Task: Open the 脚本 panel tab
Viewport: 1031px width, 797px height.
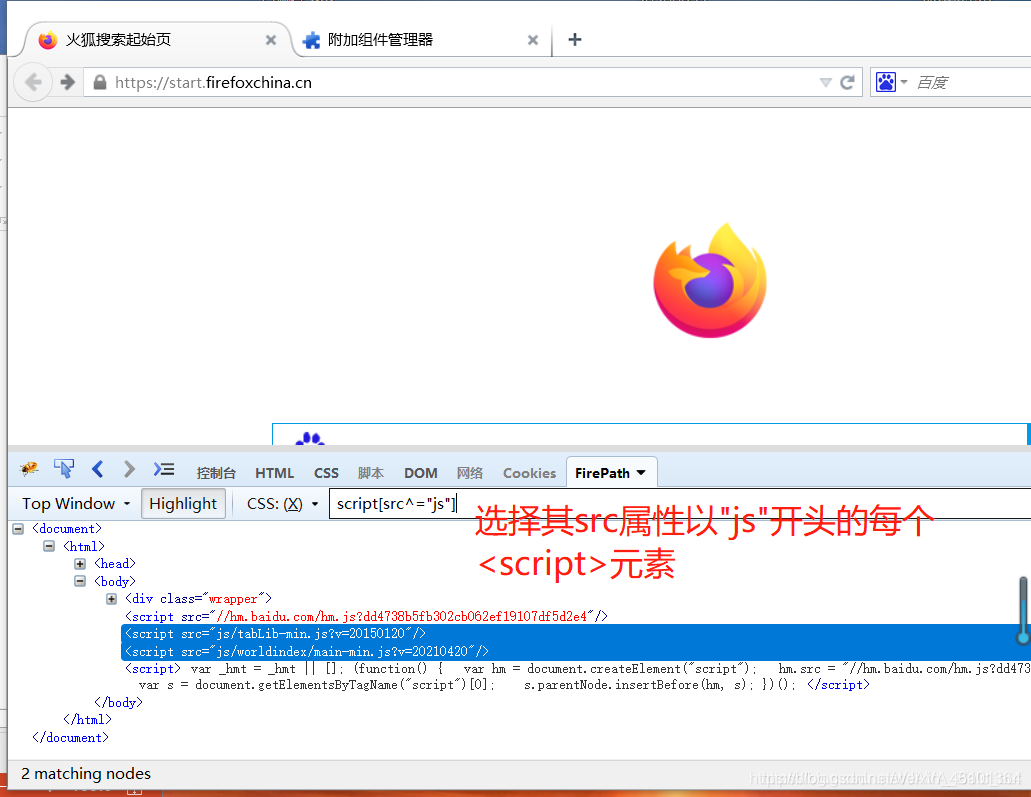Action: (371, 473)
